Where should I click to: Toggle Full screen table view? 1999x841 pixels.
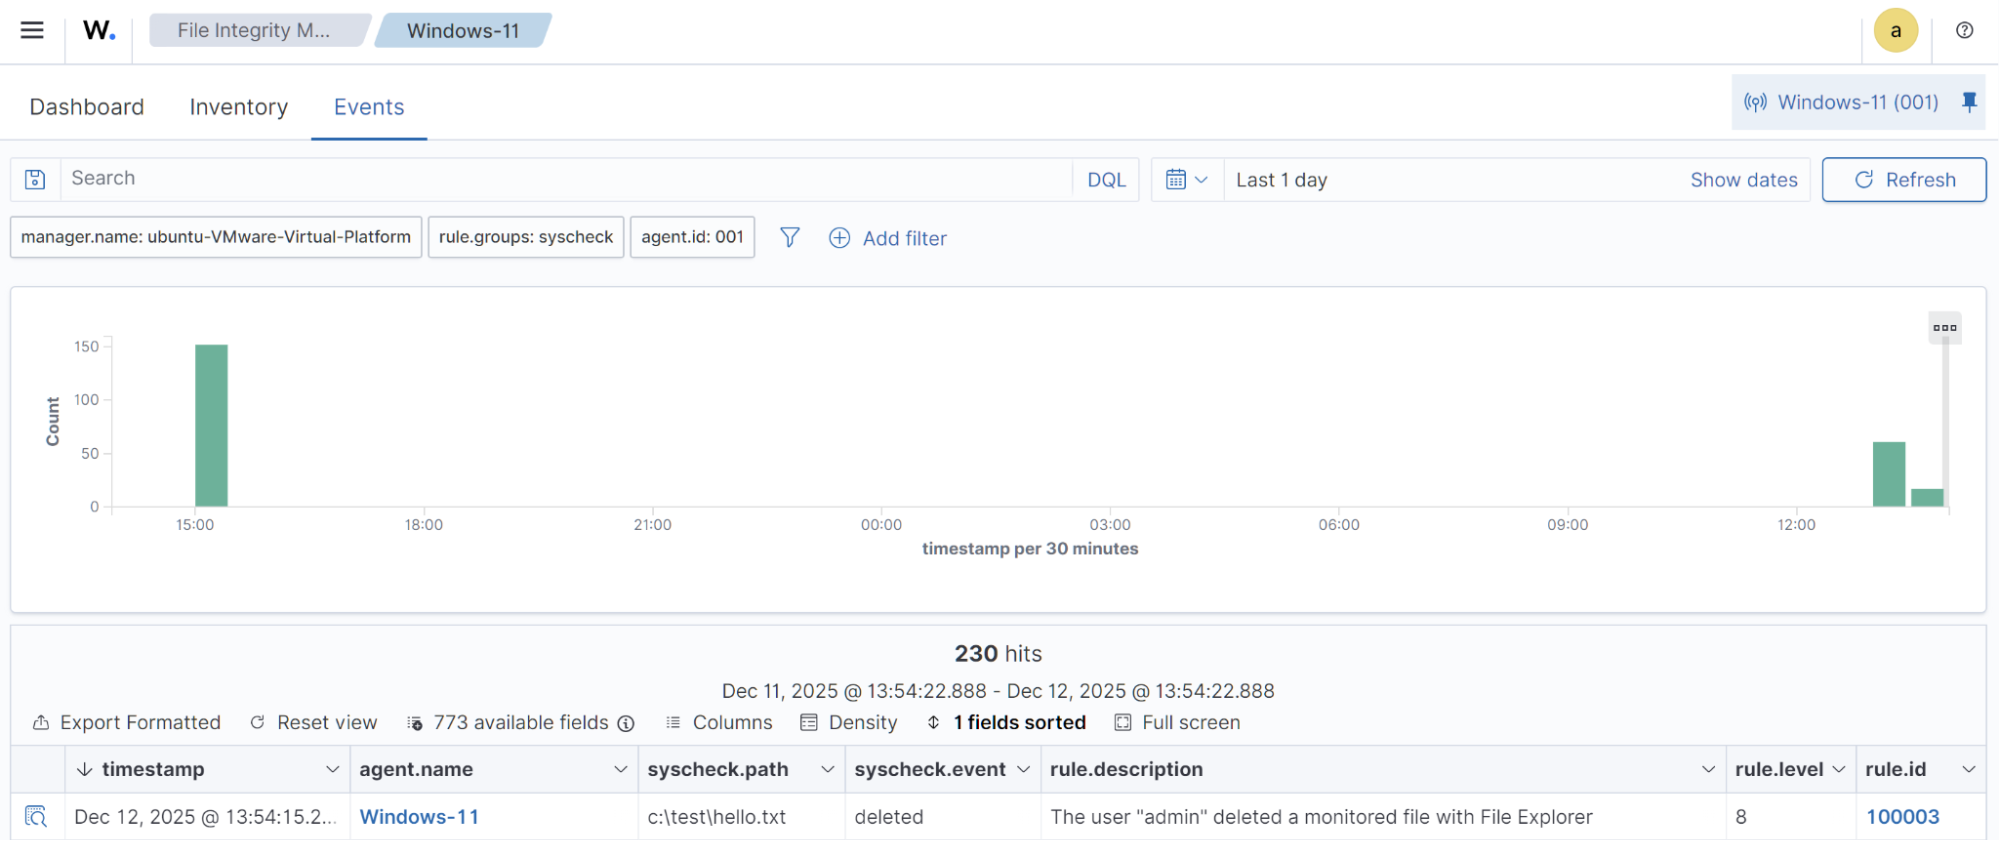[x=1178, y=722]
